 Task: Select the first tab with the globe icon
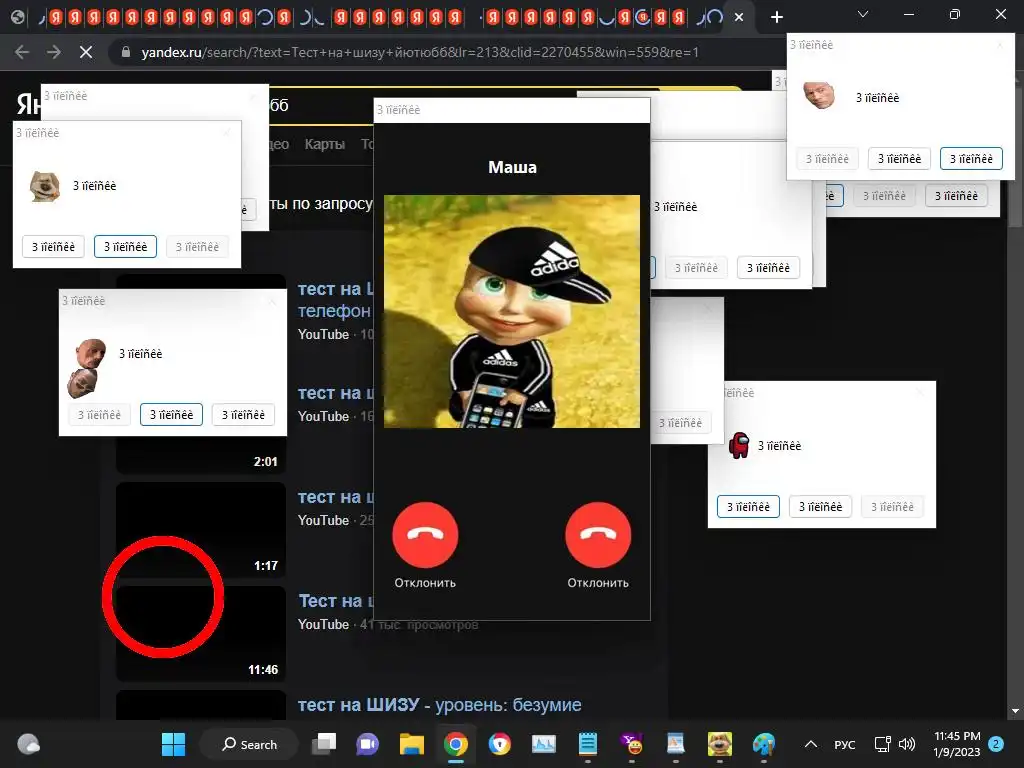18,17
